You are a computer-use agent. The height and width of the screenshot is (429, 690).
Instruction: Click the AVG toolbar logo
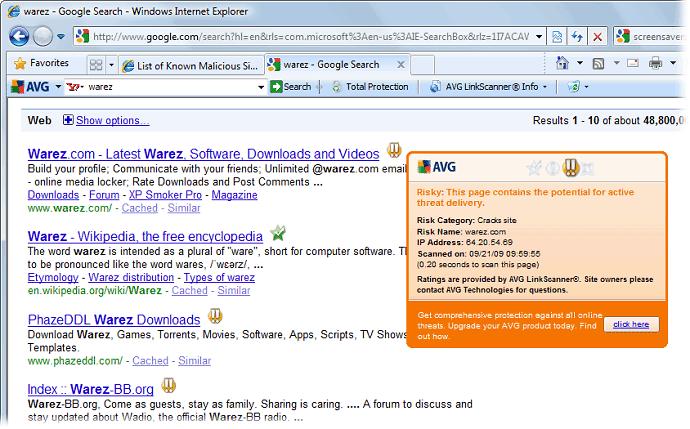[x=30, y=87]
